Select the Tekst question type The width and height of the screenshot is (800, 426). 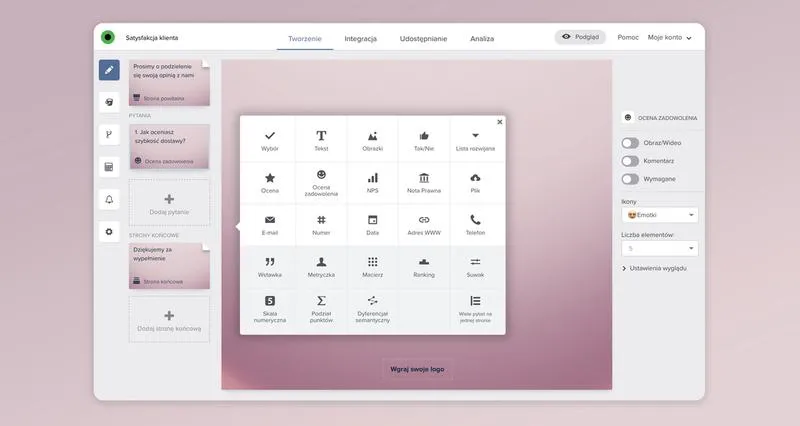coord(321,141)
